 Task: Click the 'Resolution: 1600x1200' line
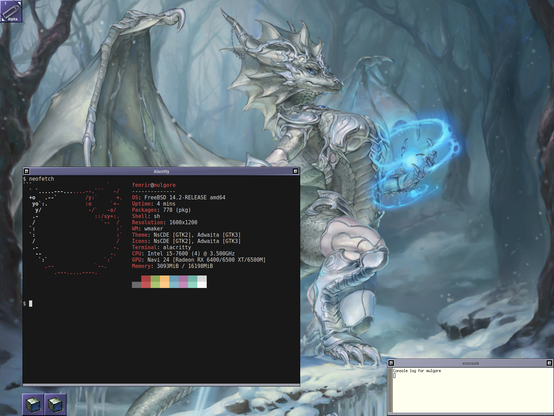pyautogui.click(x=164, y=222)
